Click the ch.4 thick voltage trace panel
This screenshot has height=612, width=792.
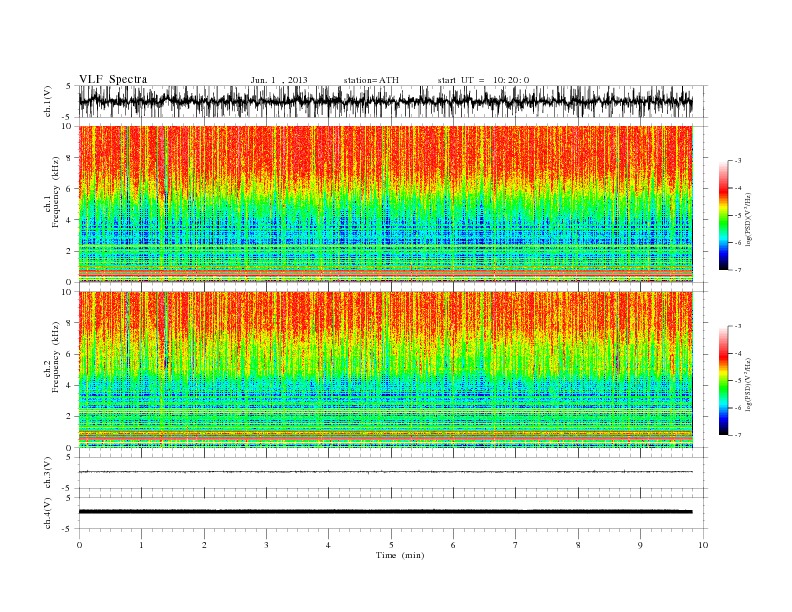coord(392,513)
